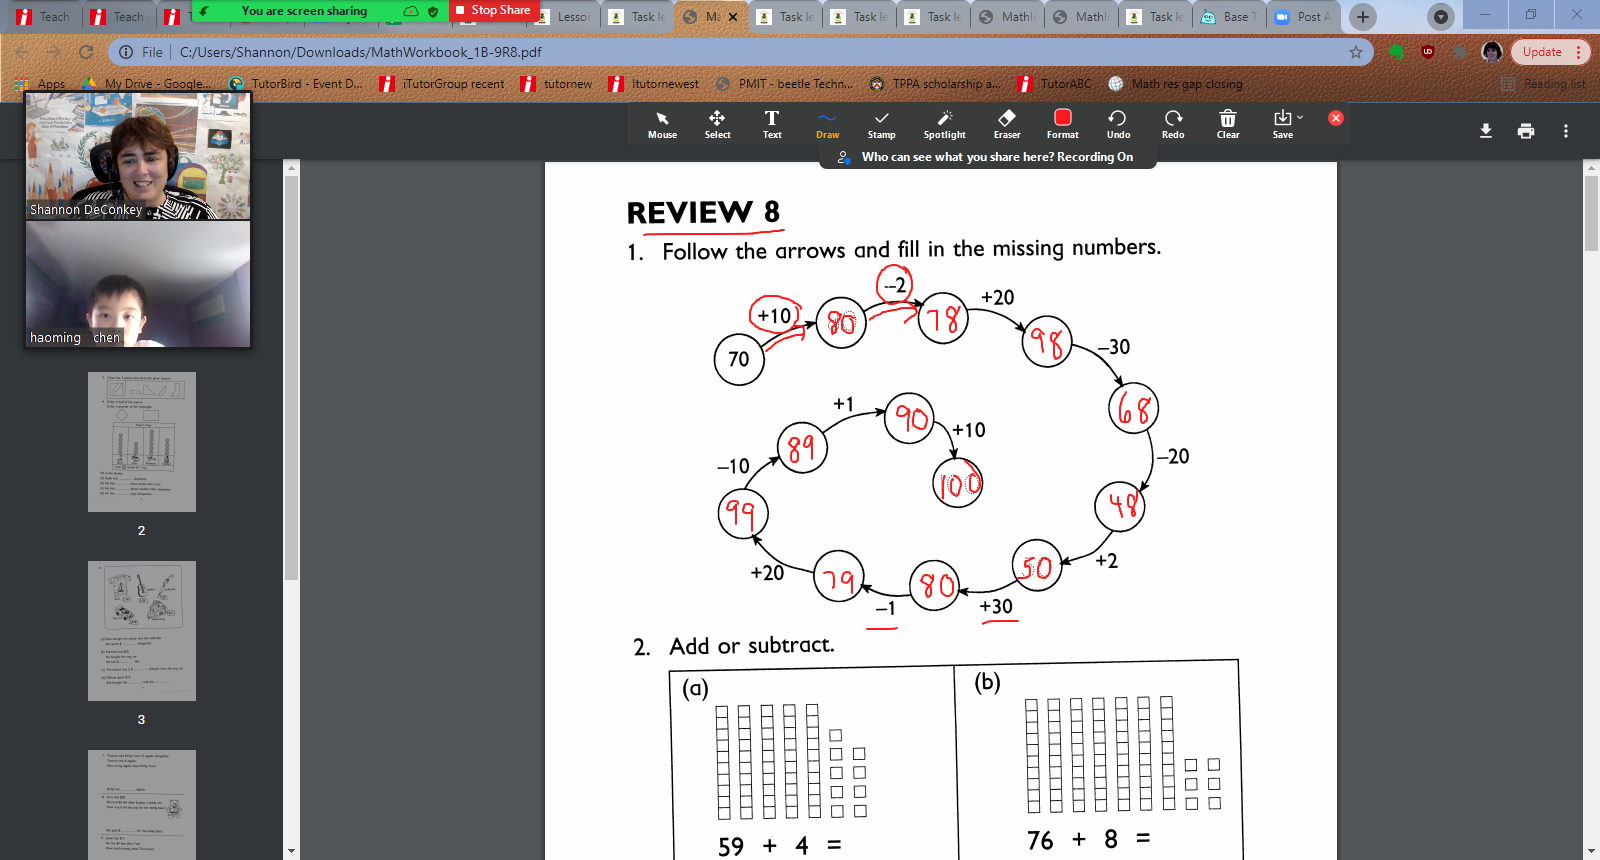Screen dimensions: 1600x860
Task: Switch to the first Teach tab
Action: pos(43,17)
